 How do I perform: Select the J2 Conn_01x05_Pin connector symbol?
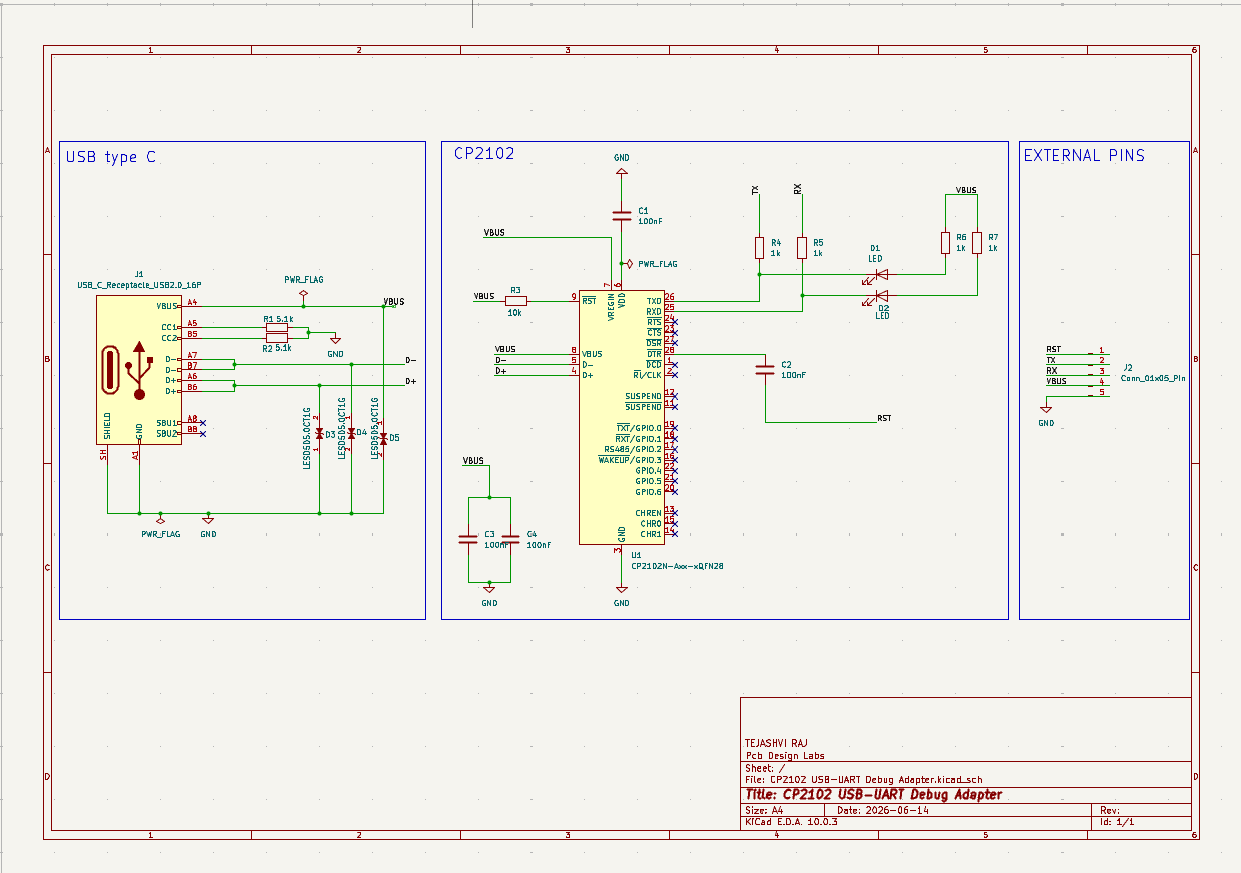pyautogui.click(x=1101, y=372)
